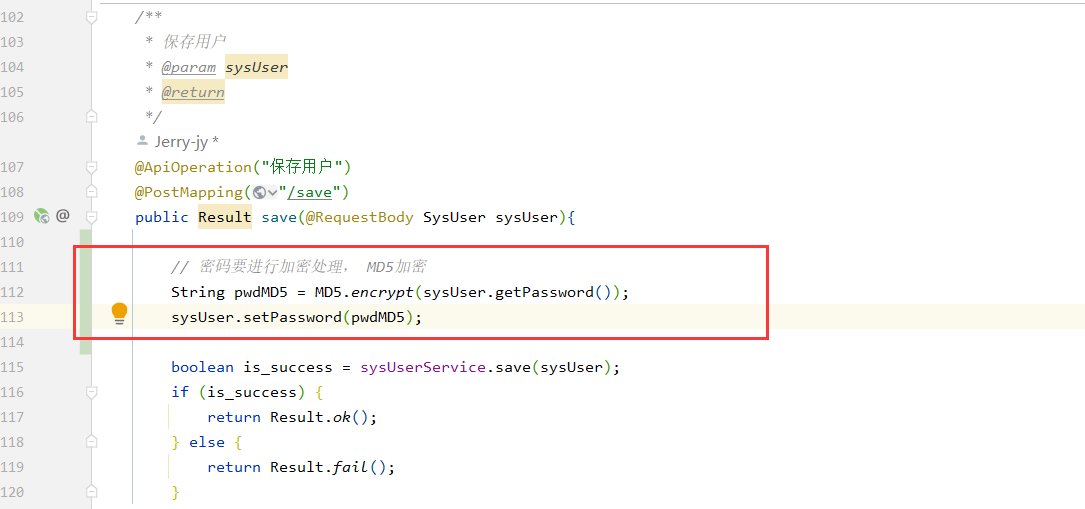Toggle the fold marker at line 107
Image resolution: width=1085 pixels, height=509 pixels.
(92, 167)
